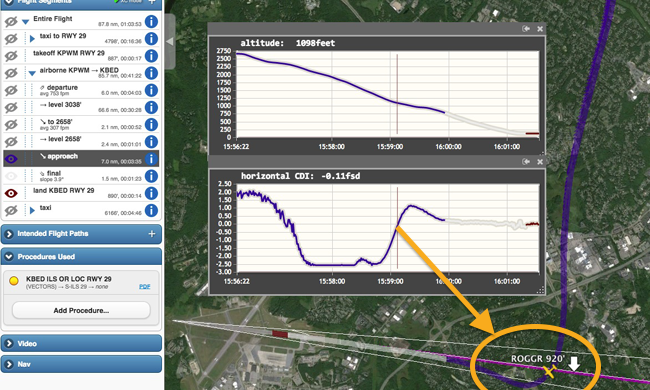
Task: Open the Nav panel
Action: (81, 364)
